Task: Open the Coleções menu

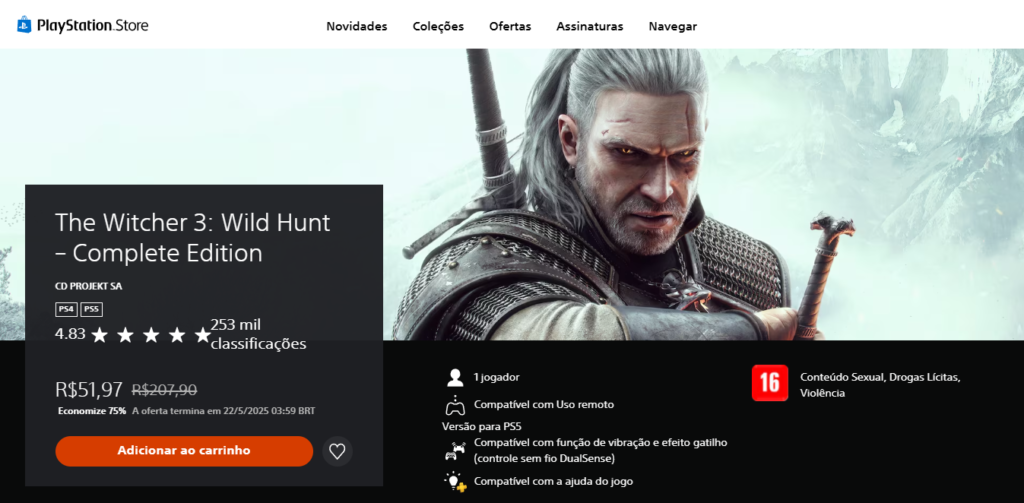Action: (x=438, y=26)
